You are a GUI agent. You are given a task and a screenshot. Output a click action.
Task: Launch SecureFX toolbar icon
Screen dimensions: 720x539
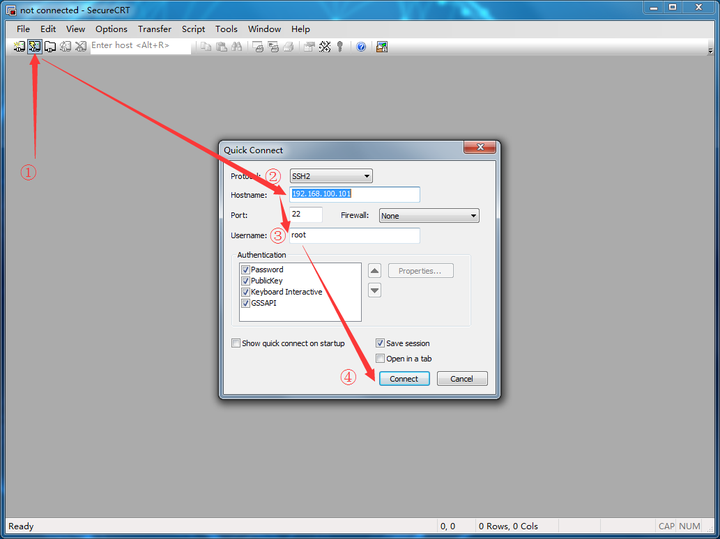(x=382, y=46)
